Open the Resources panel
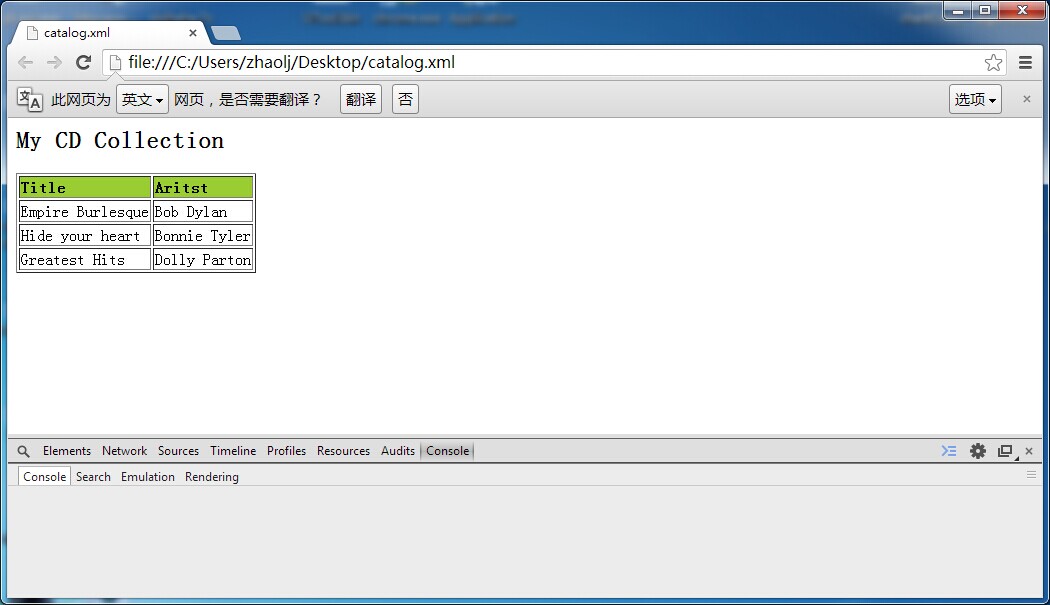 point(344,451)
